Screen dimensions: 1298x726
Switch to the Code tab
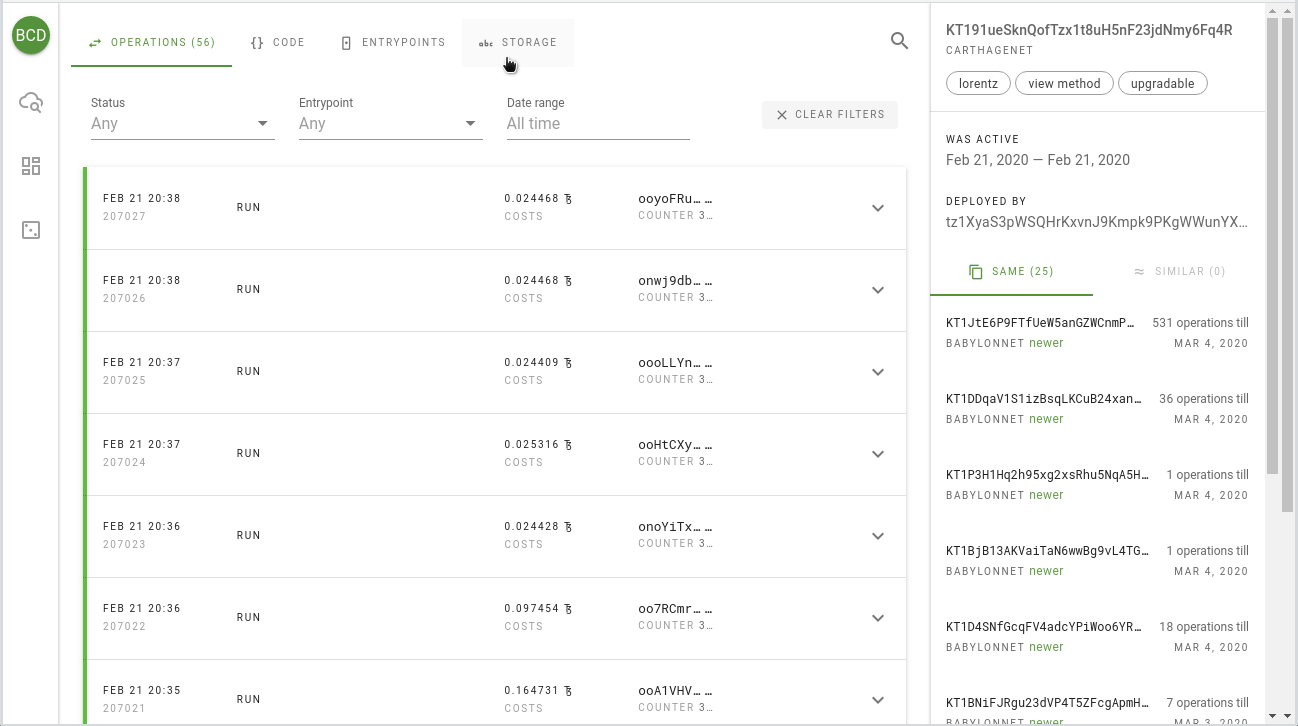pos(277,43)
